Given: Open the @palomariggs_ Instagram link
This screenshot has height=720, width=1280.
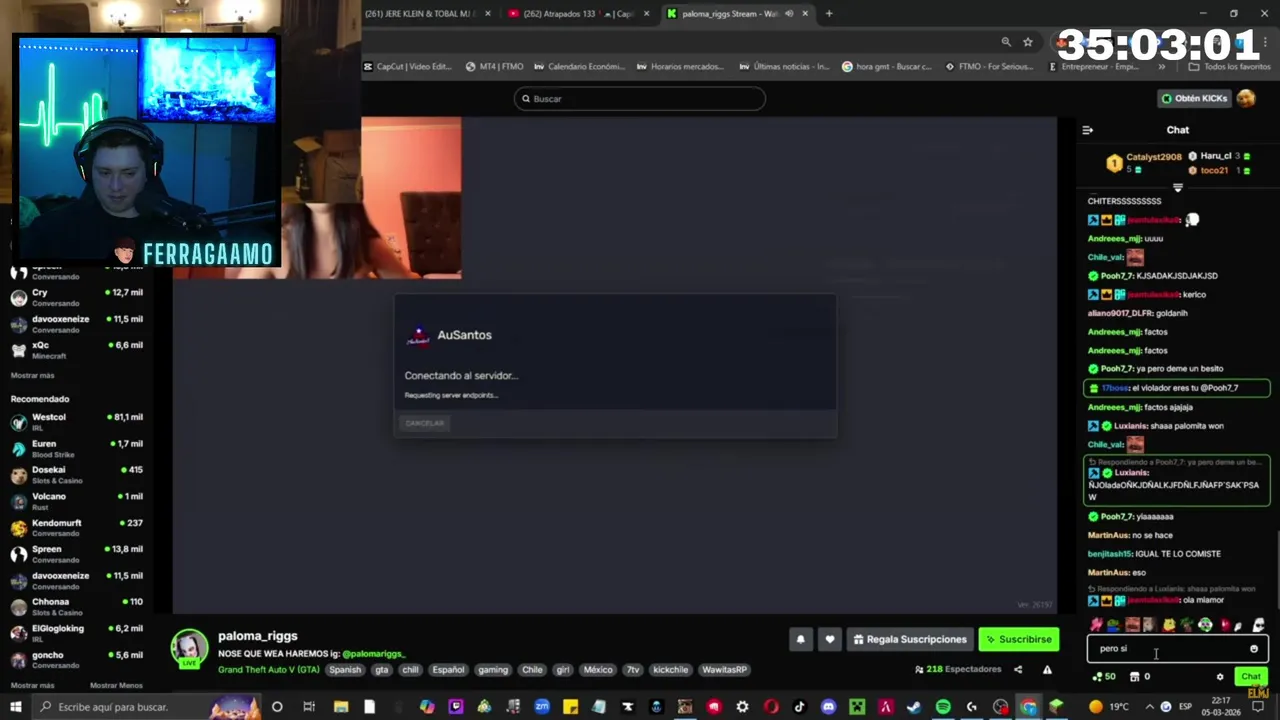Looking at the screenshot, I should (373, 654).
